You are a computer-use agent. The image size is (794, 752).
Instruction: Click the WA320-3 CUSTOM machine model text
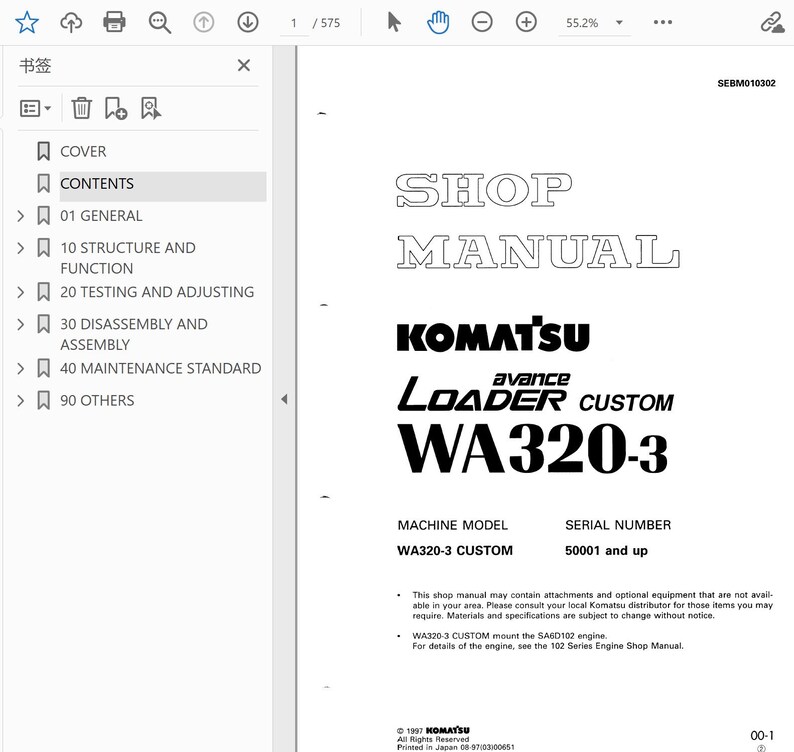pos(455,550)
